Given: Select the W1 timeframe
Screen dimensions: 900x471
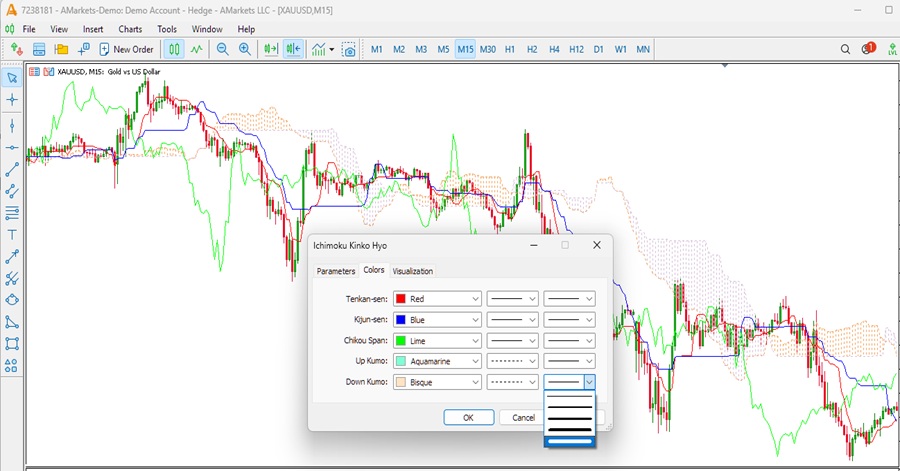Looking at the screenshot, I should (x=620, y=49).
